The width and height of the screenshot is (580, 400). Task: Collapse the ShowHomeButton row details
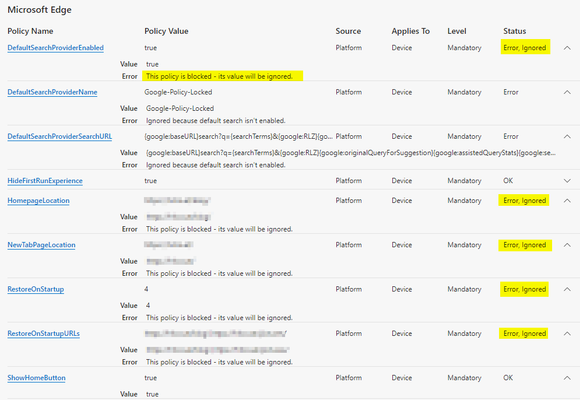coord(567,378)
